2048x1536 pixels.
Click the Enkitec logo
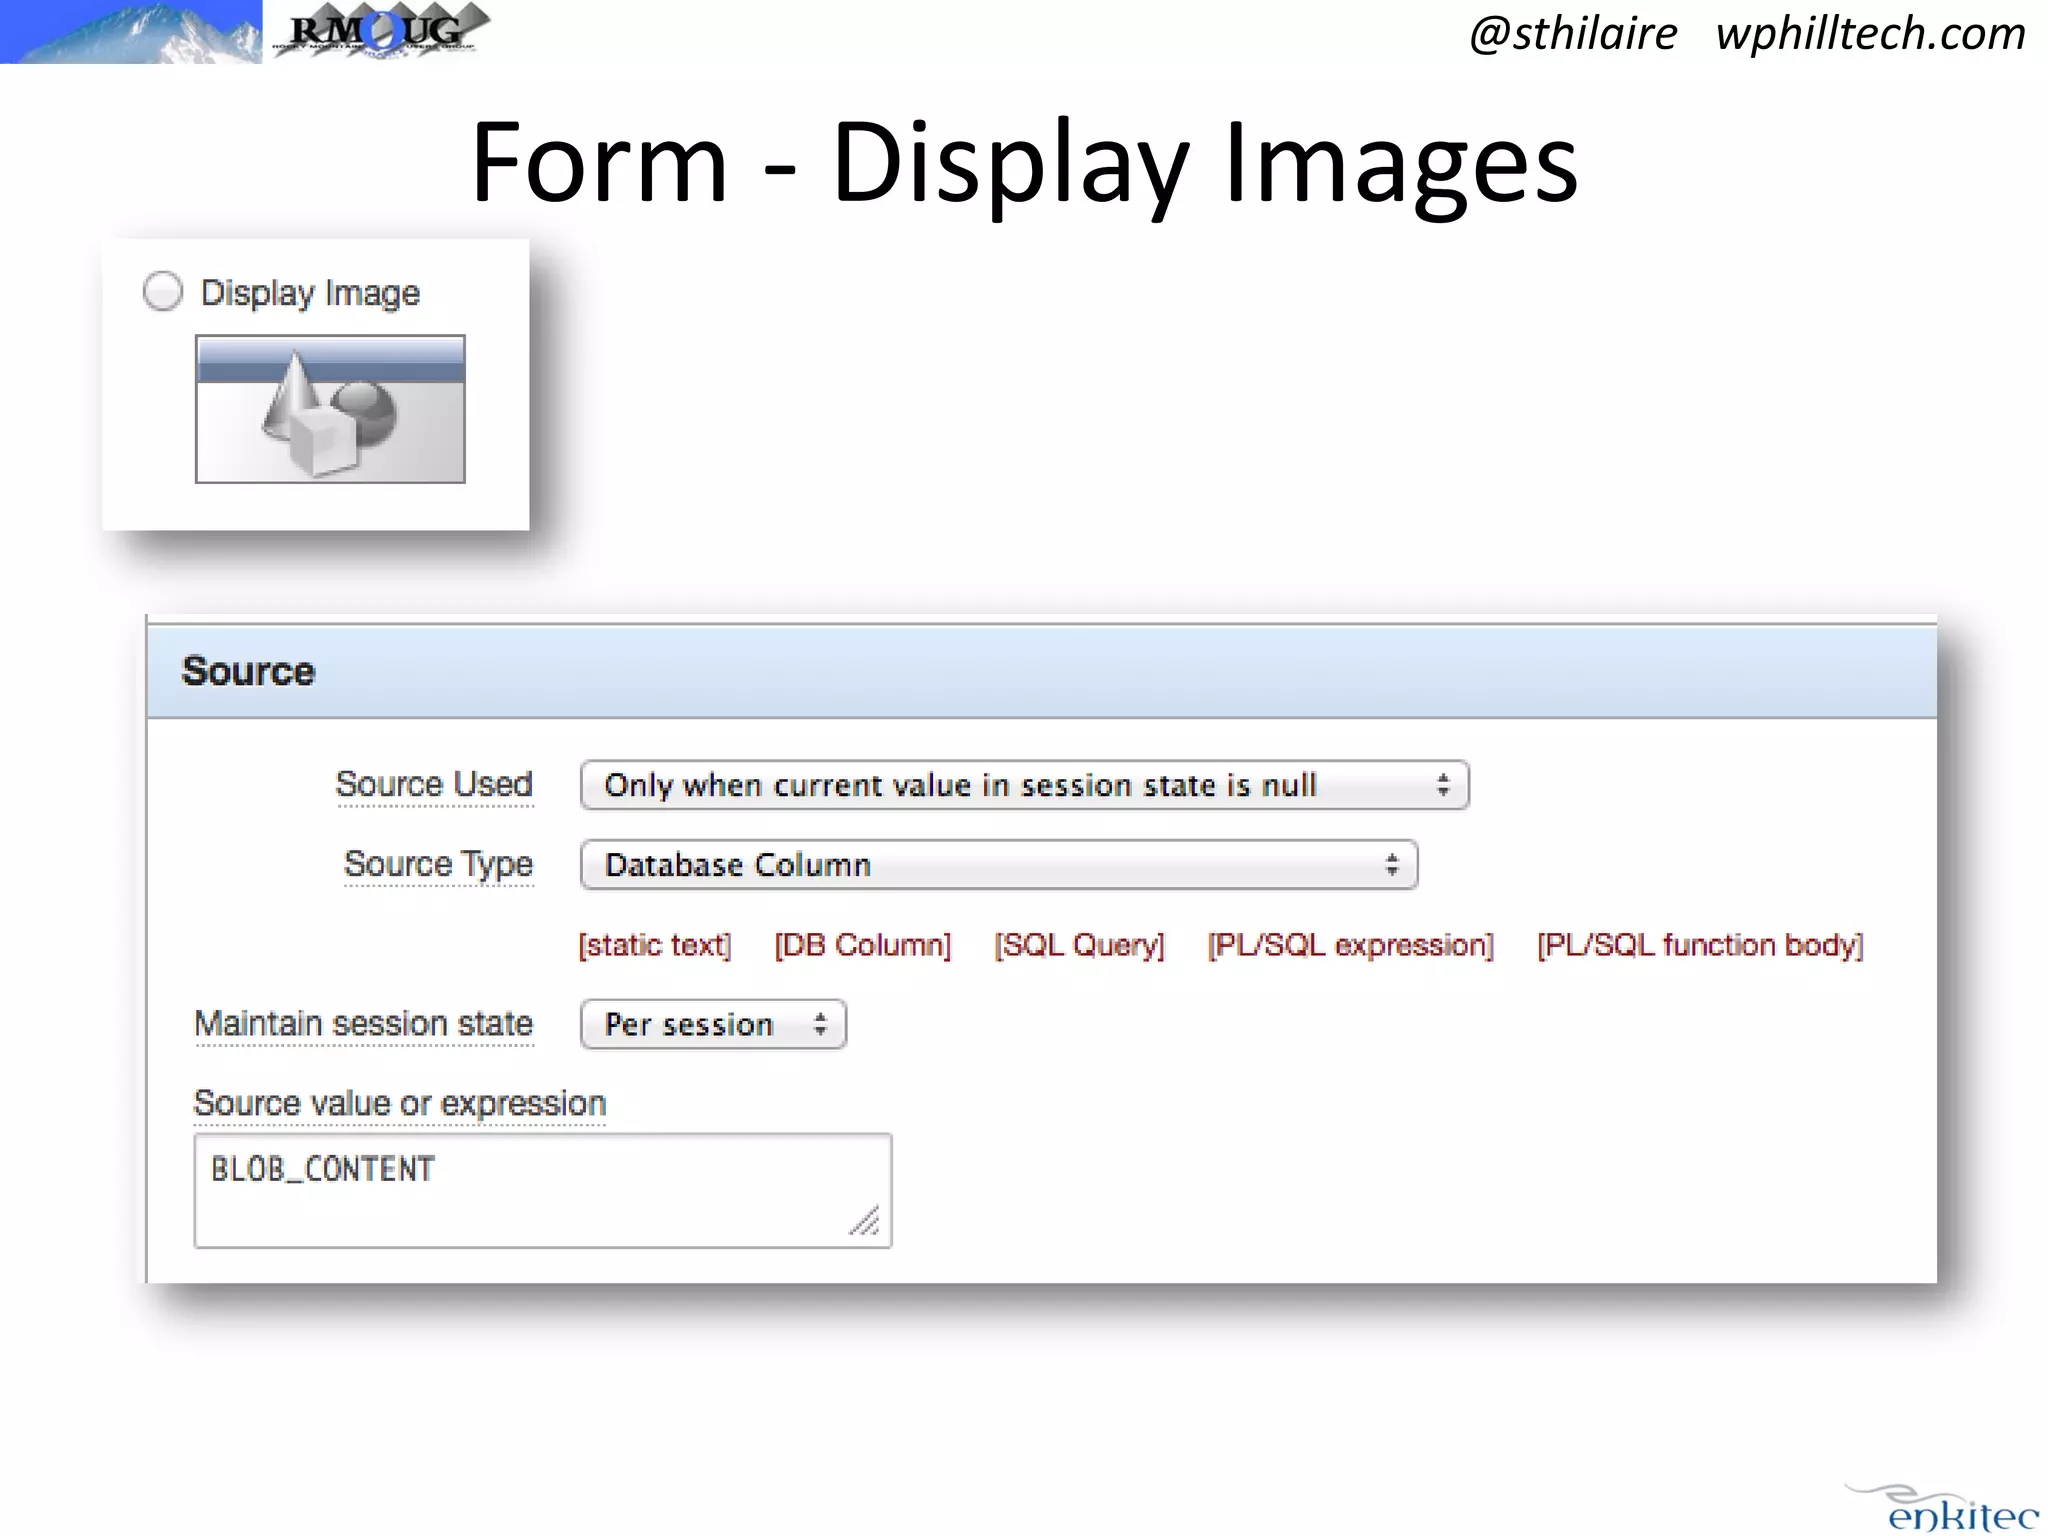coord(1943,1508)
